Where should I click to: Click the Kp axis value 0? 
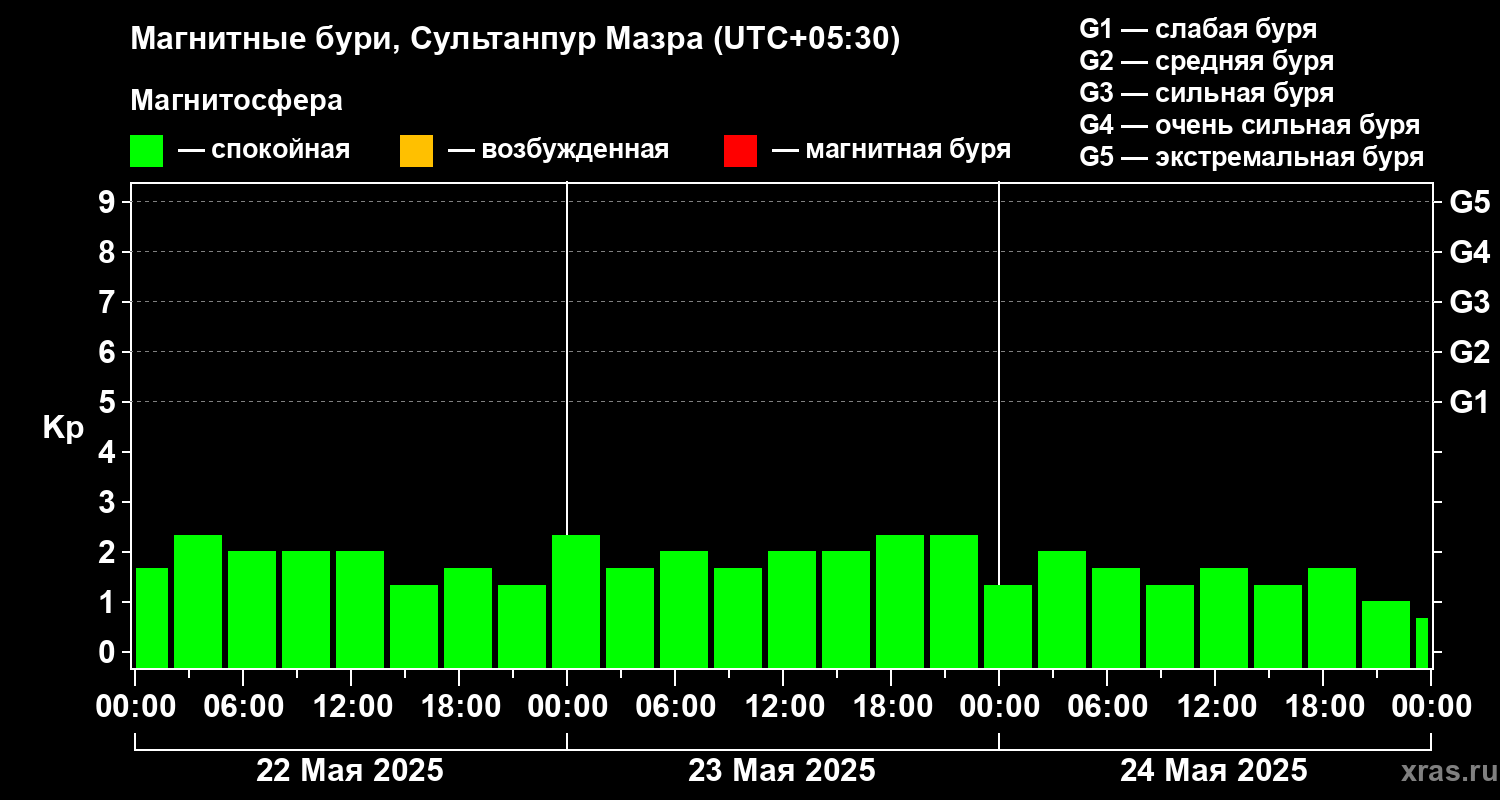pyautogui.click(x=105, y=652)
